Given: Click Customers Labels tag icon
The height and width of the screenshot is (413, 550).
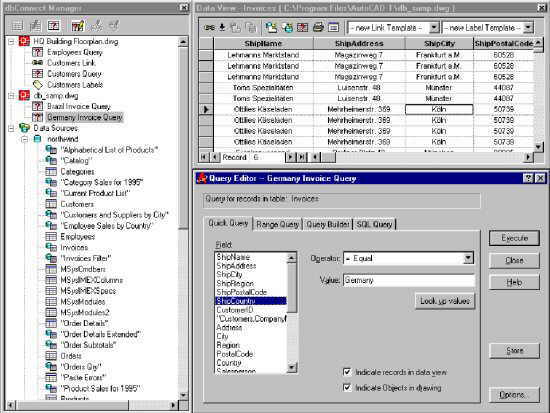Looking at the screenshot, I should [x=38, y=85].
